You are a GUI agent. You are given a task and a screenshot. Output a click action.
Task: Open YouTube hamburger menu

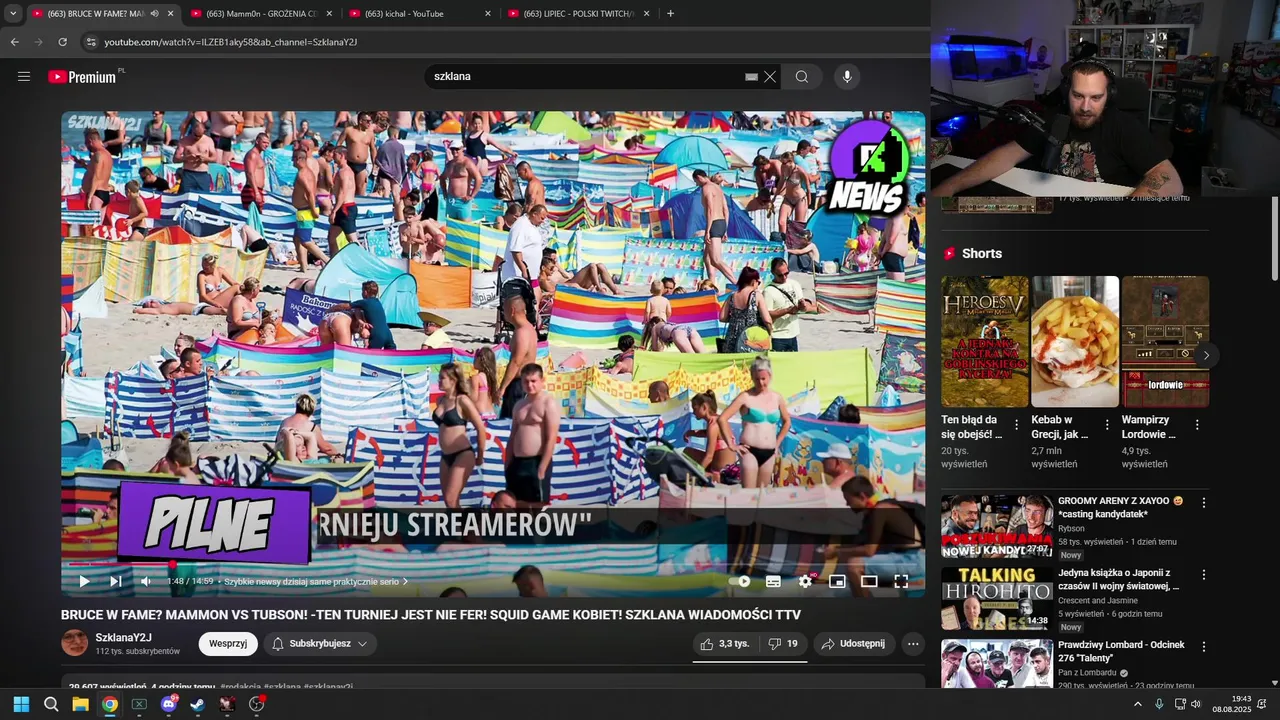[x=24, y=76]
